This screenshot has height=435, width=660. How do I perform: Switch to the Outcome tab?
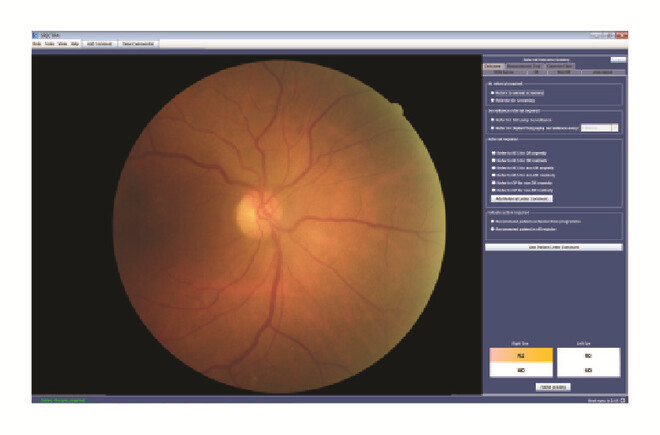click(493, 66)
